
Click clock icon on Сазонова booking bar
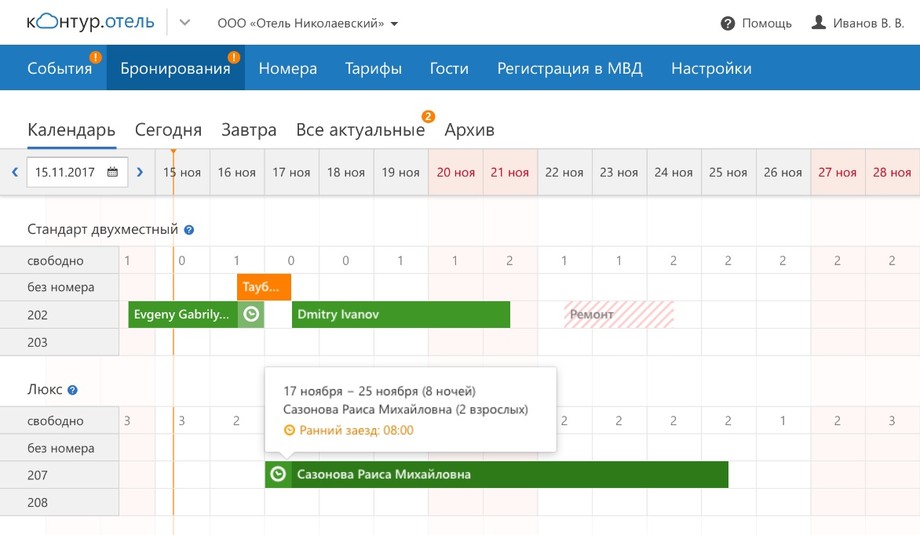[x=278, y=475]
